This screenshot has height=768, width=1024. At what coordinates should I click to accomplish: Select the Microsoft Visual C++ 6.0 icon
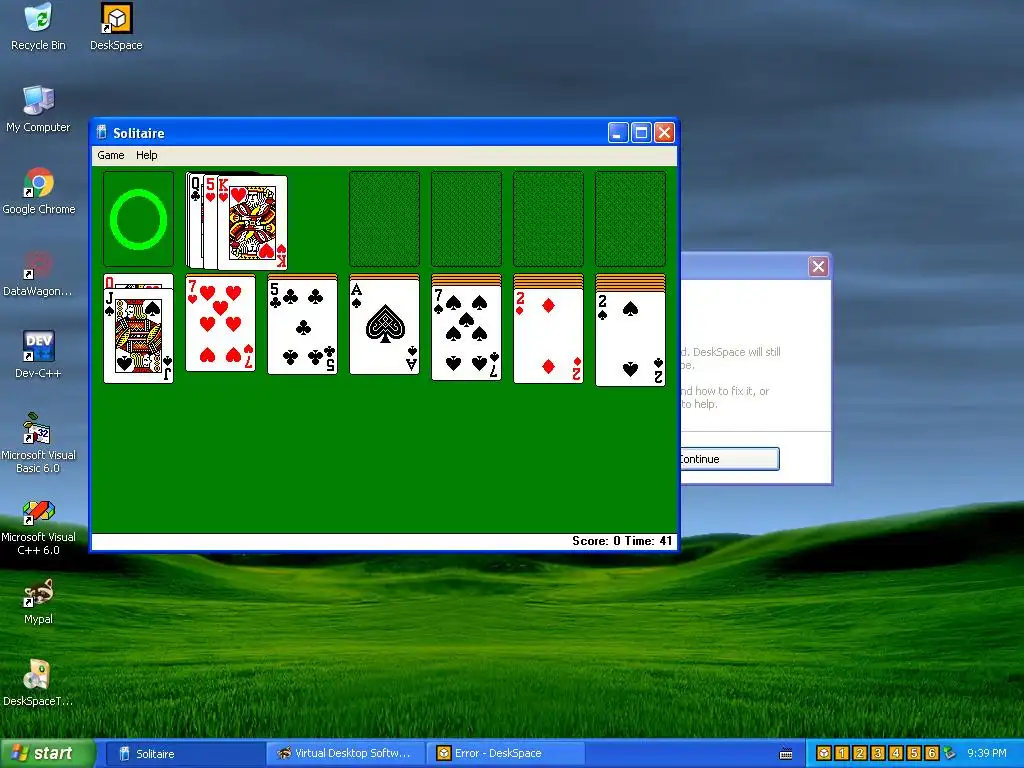tap(39, 526)
